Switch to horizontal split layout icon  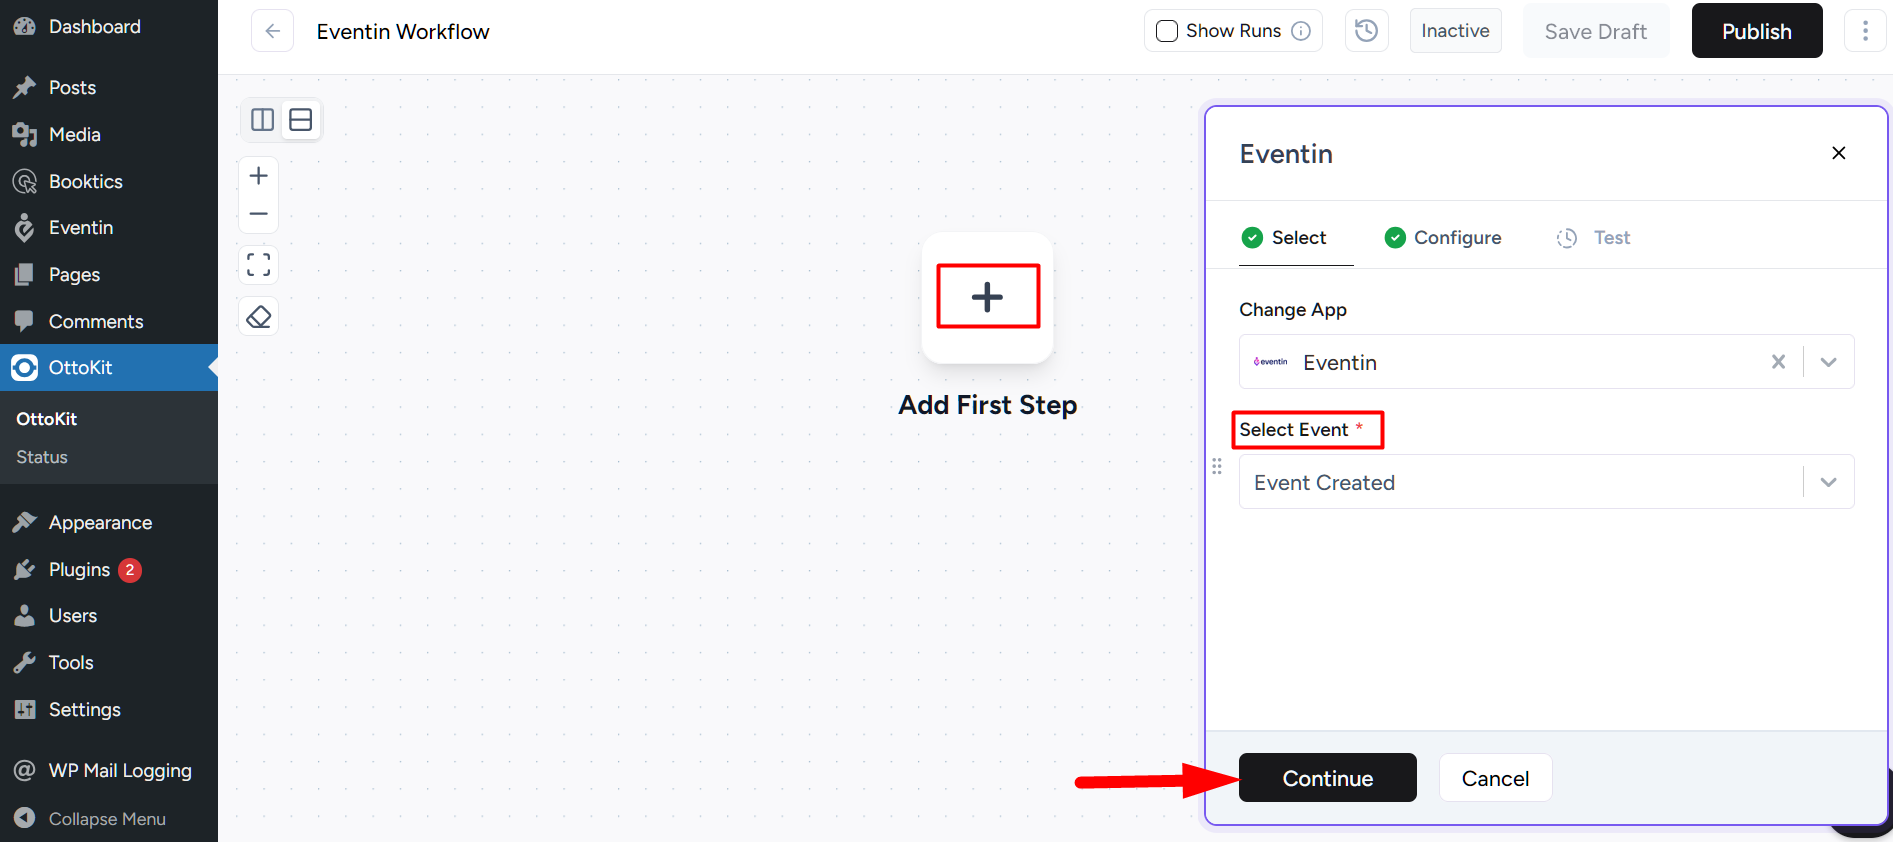coord(301,120)
